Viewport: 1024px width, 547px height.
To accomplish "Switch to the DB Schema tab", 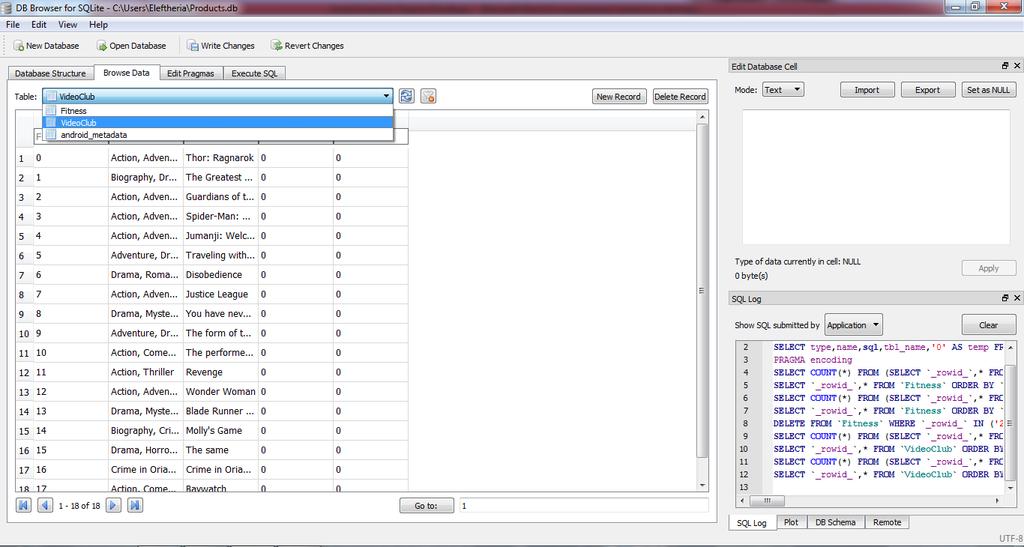I will point(836,522).
